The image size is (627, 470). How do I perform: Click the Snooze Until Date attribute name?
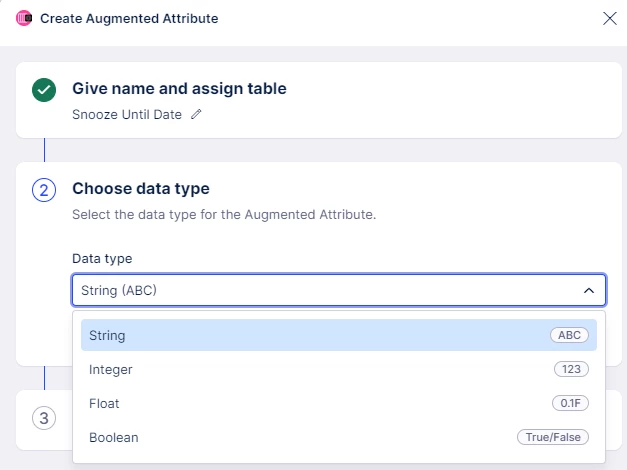[x=127, y=115]
